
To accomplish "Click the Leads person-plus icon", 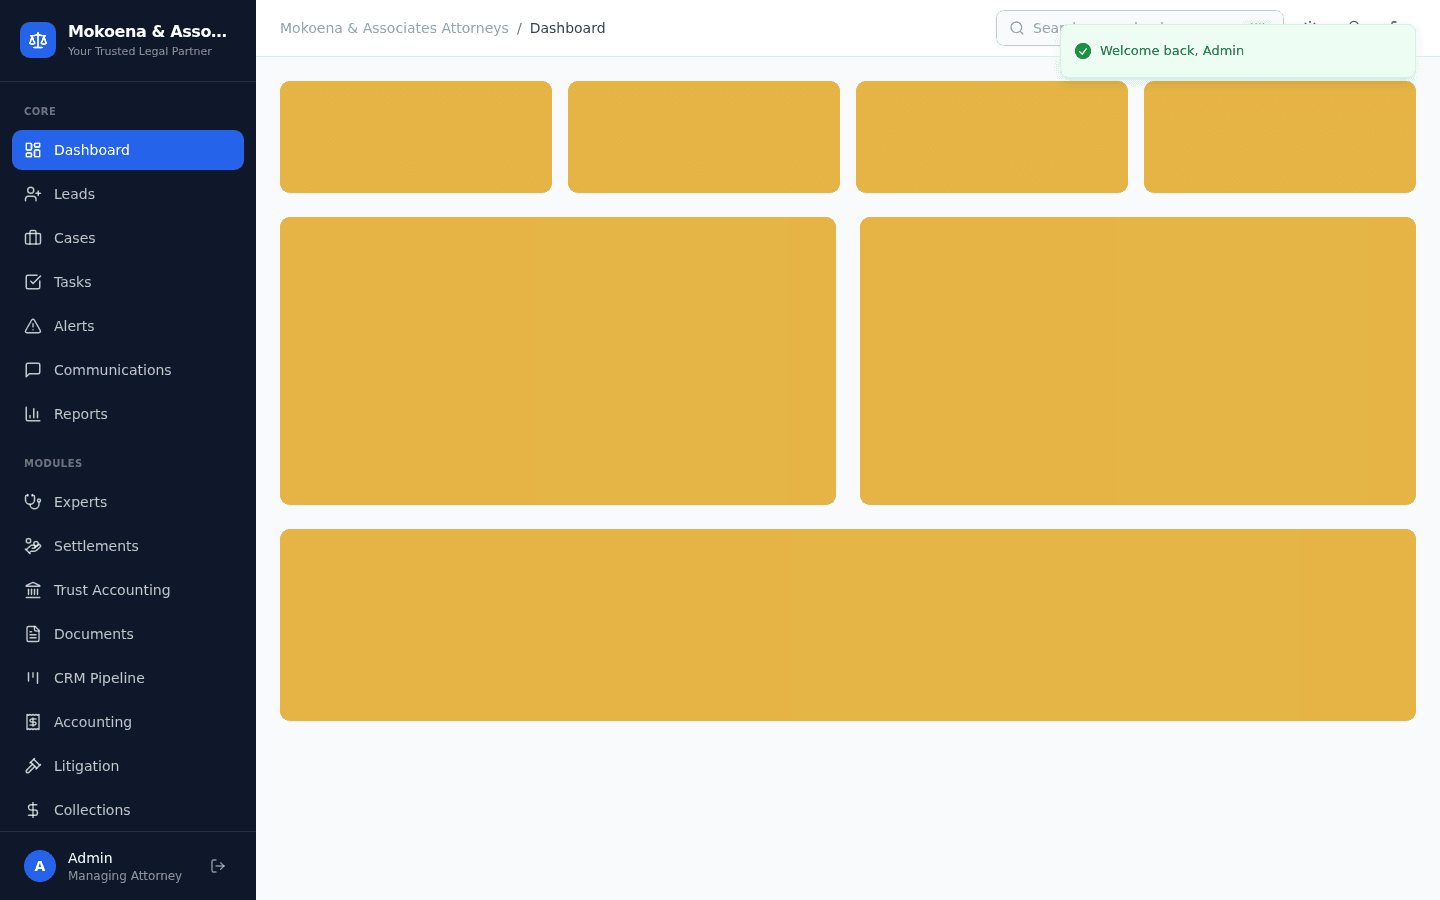I will pyautogui.click(x=33, y=194).
